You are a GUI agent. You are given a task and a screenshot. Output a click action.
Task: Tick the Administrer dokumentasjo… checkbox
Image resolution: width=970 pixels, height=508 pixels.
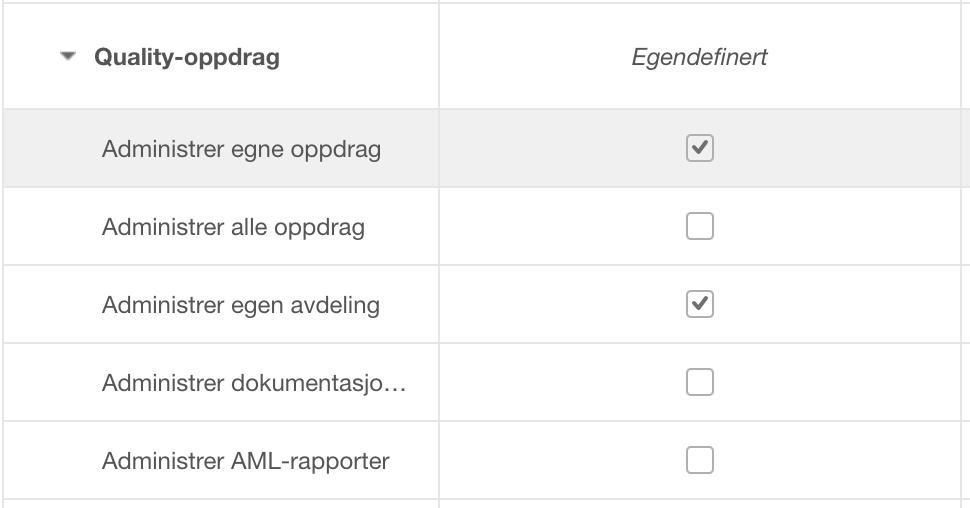coord(699,382)
